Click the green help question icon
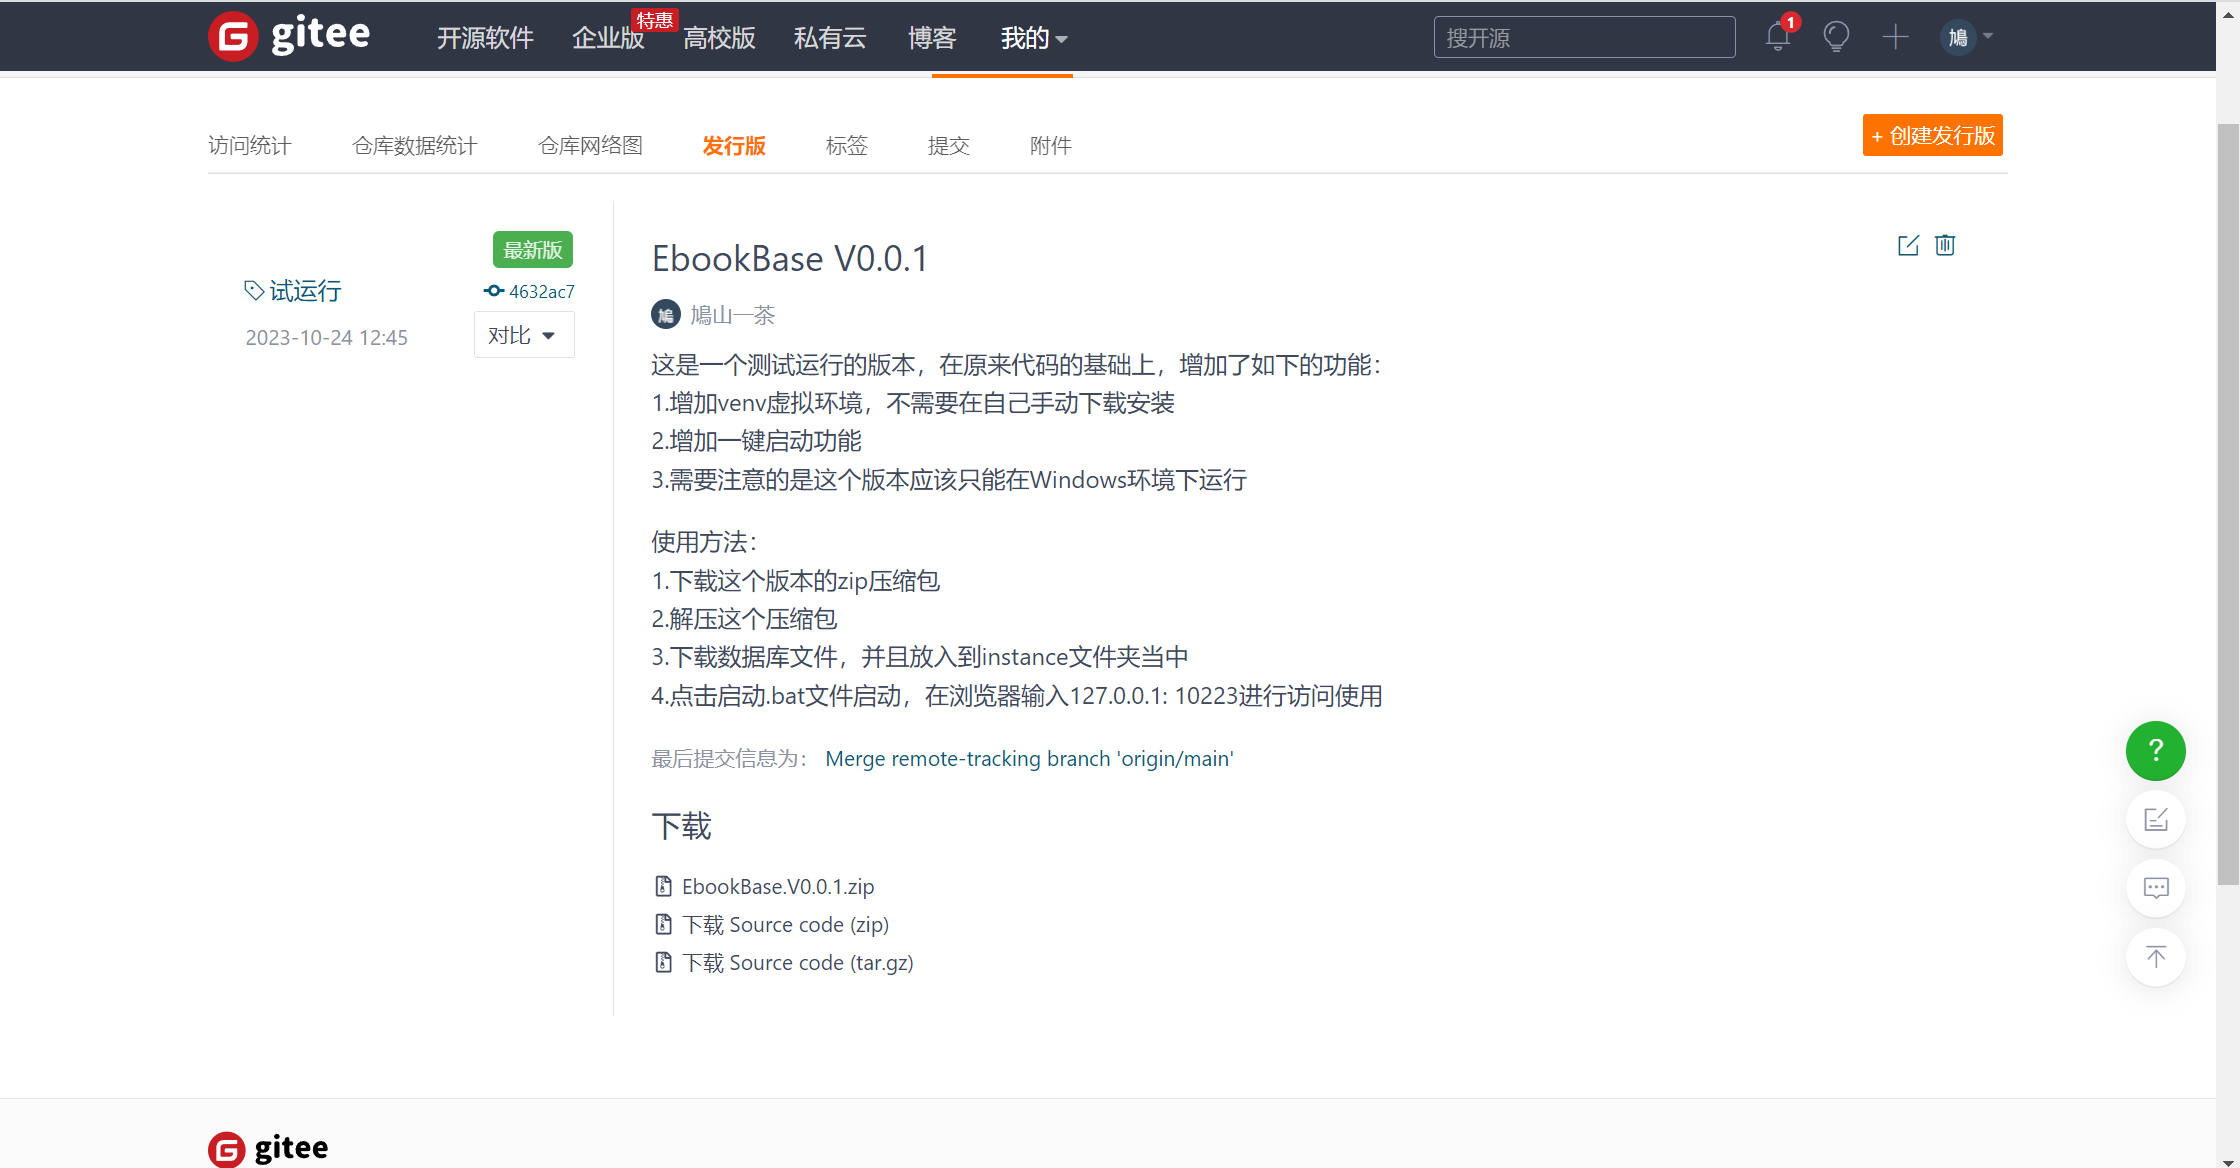The width and height of the screenshot is (2240, 1168). coord(2155,751)
